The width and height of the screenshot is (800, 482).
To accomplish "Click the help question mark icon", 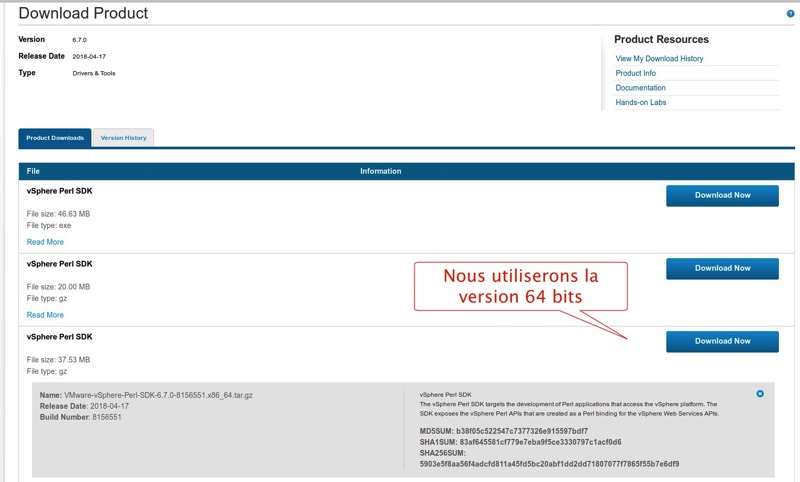I will 790,14.
